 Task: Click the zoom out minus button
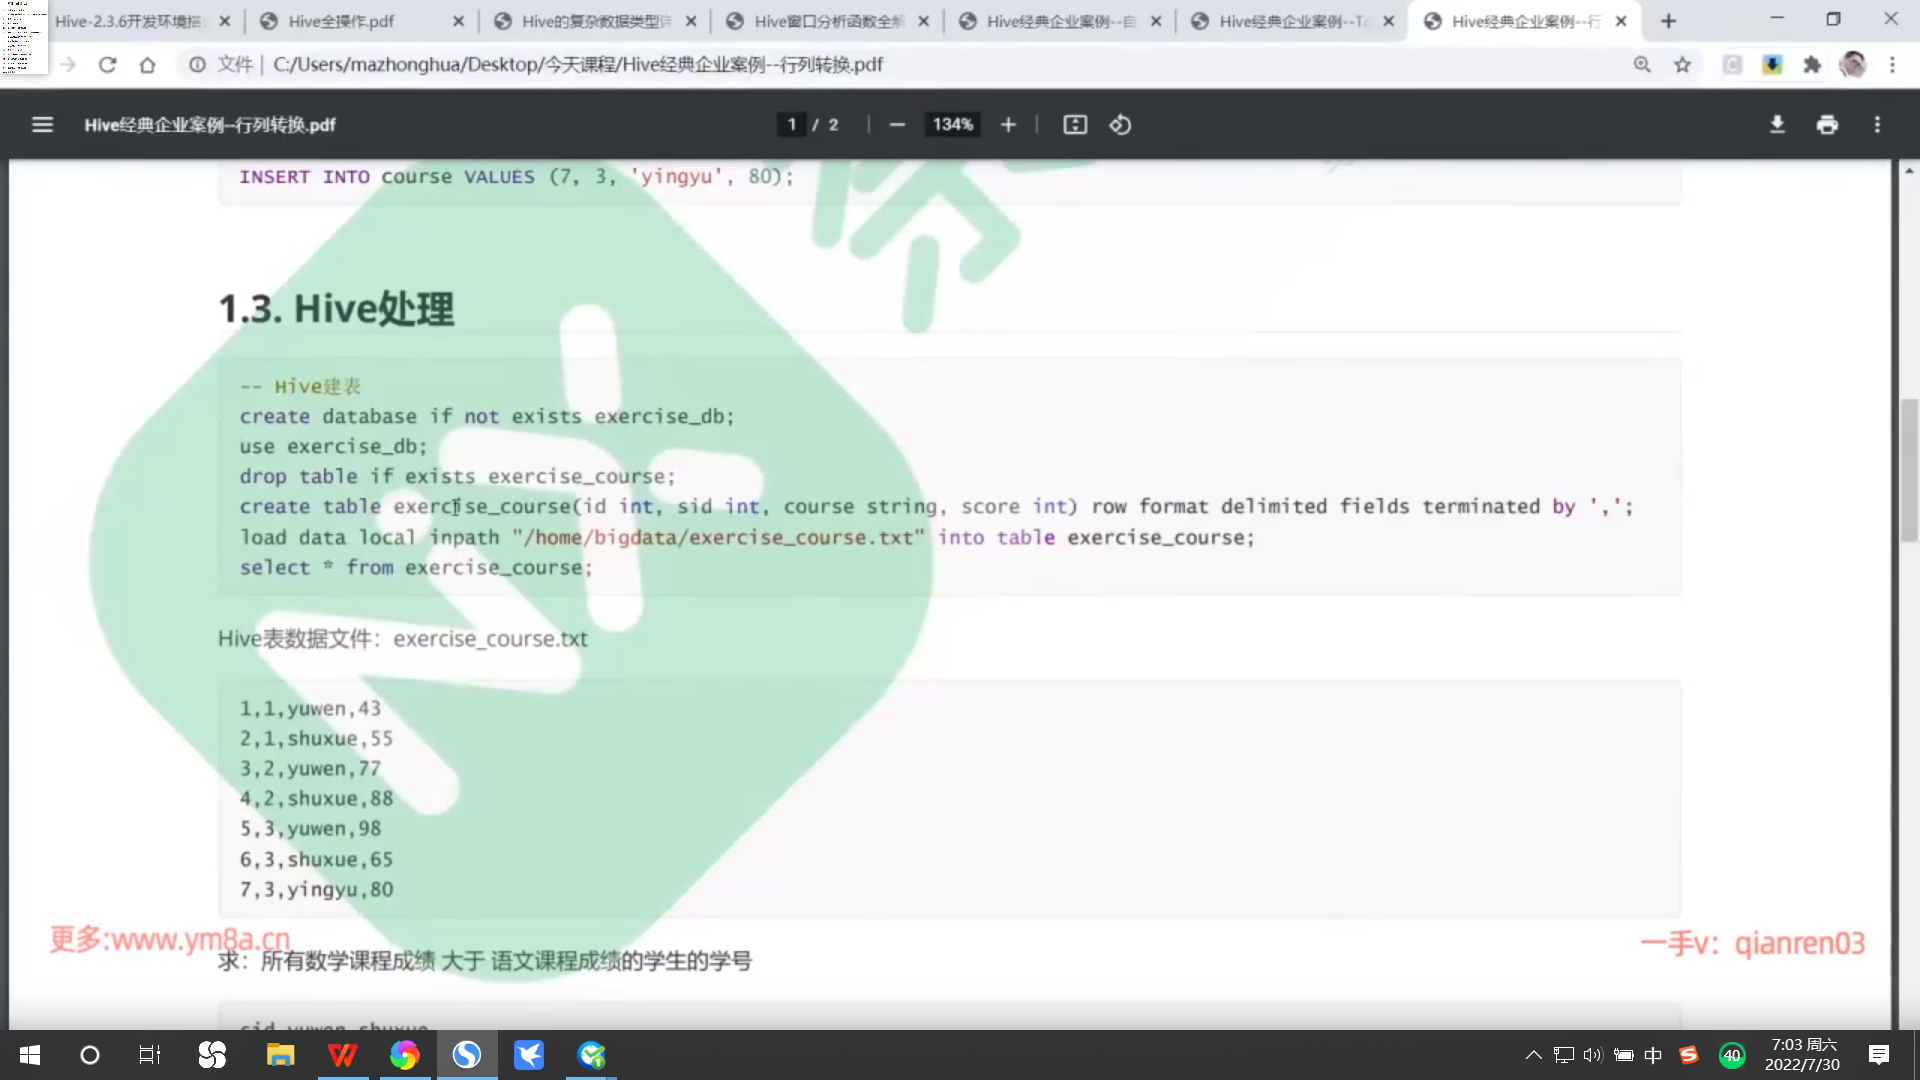(x=897, y=125)
